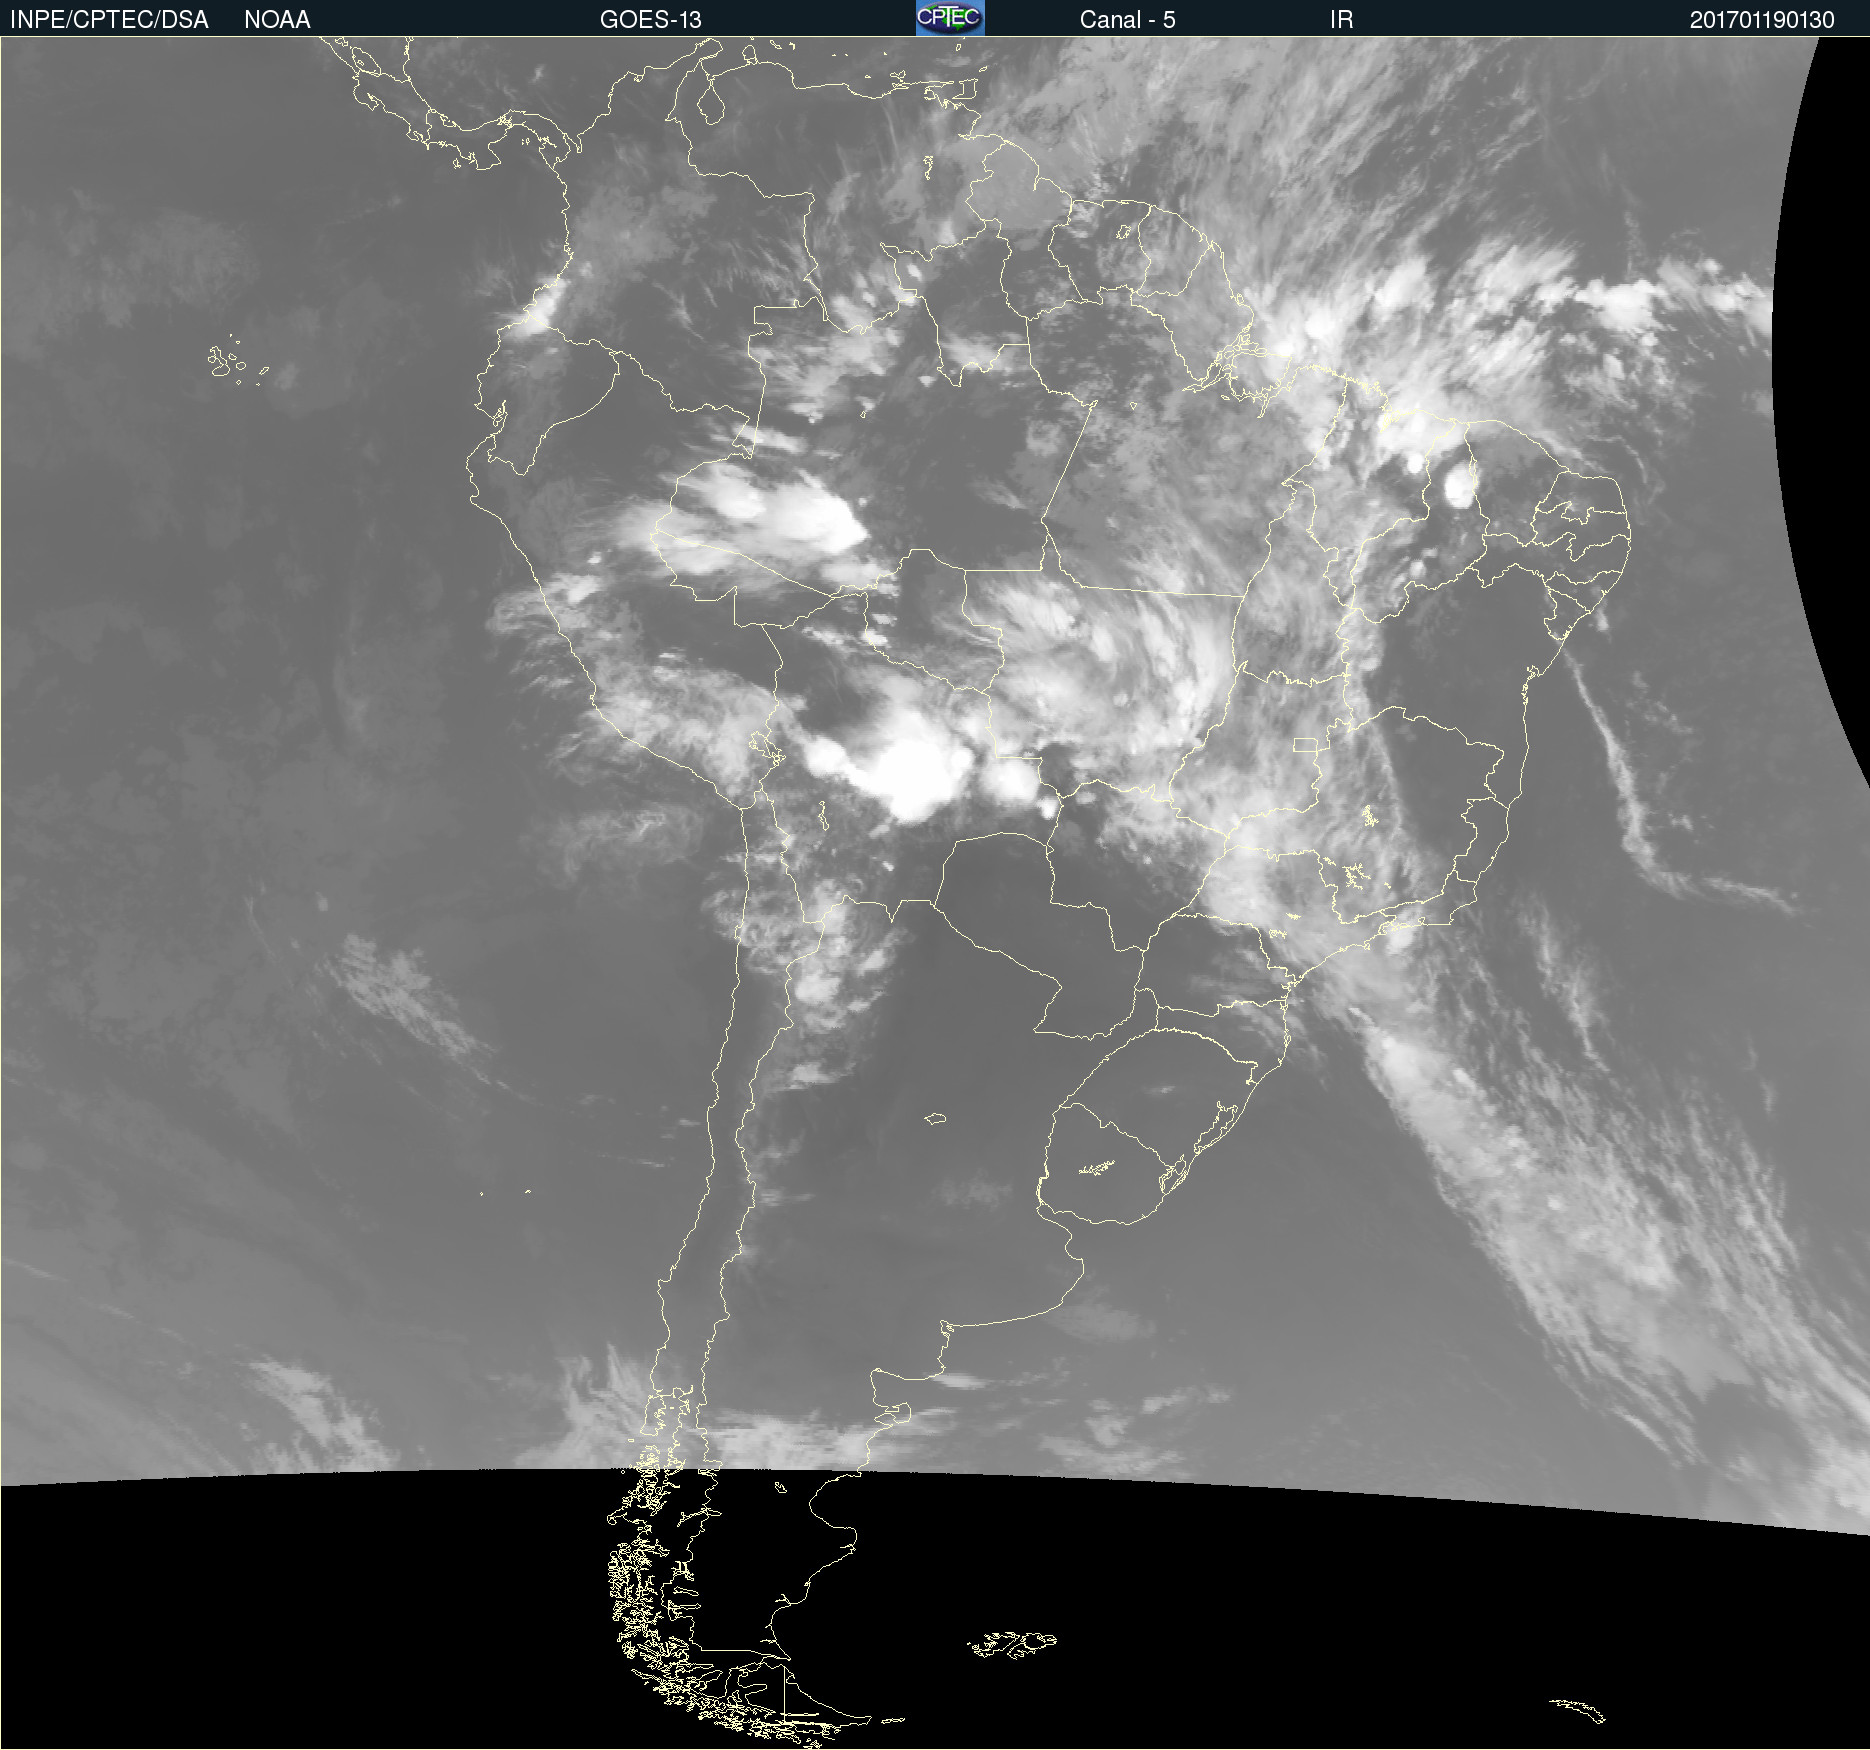Click the IR channel label
Viewport: 1870px width, 1750px height.
[1341, 20]
